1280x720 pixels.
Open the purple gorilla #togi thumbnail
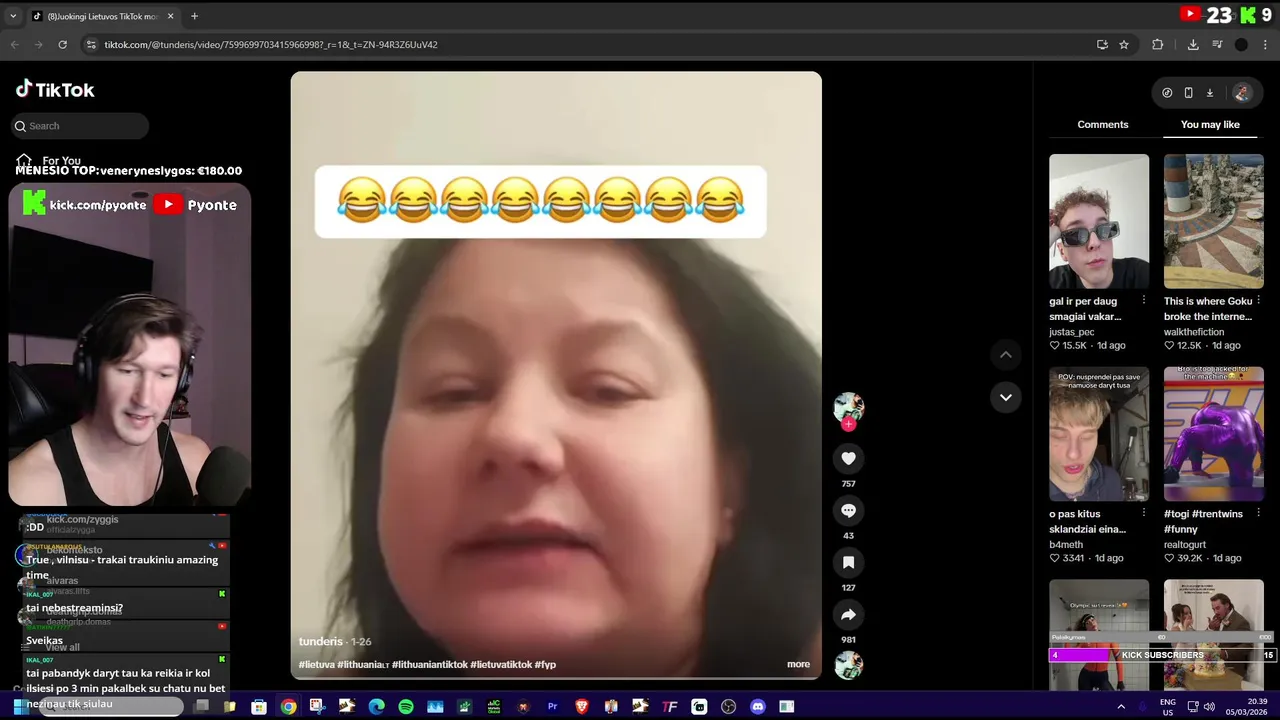[1213, 434]
